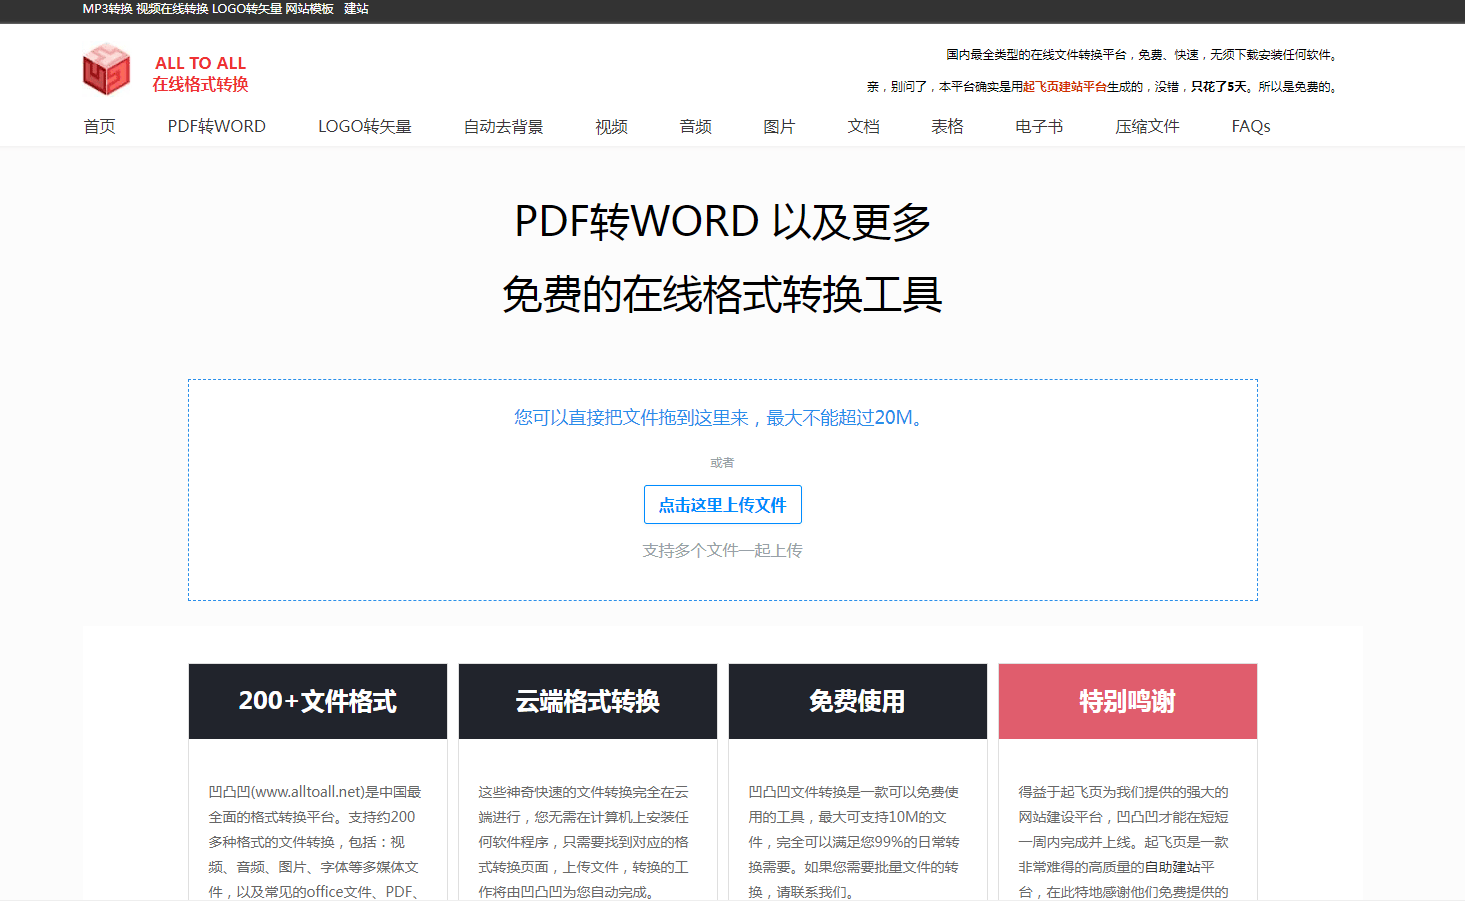Choose 图片 in the navigation bar
Viewport: 1465px width, 904px height.
[779, 126]
